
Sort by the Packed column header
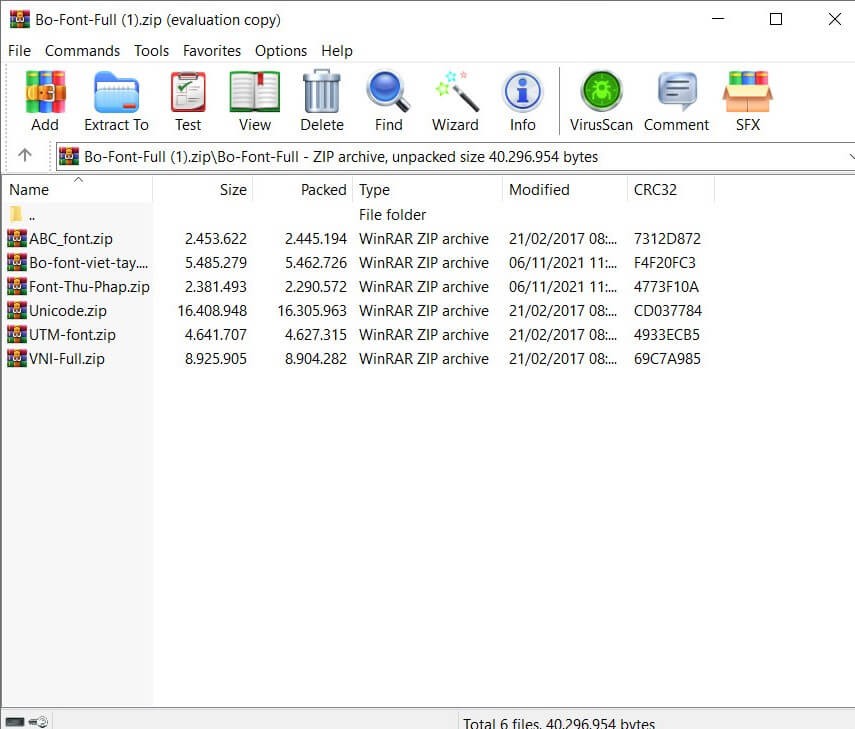(x=303, y=189)
